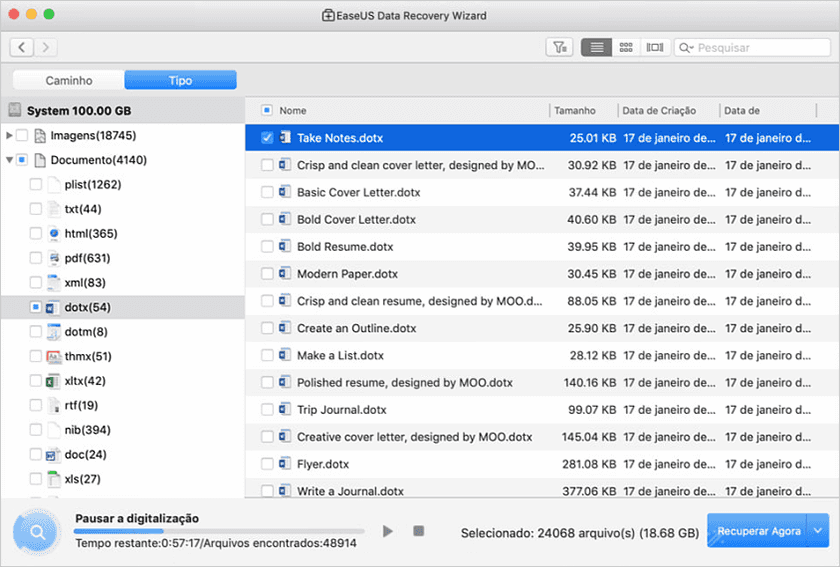Check the pdf(631) checkbox
The height and width of the screenshot is (567, 840).
point(35,258)
